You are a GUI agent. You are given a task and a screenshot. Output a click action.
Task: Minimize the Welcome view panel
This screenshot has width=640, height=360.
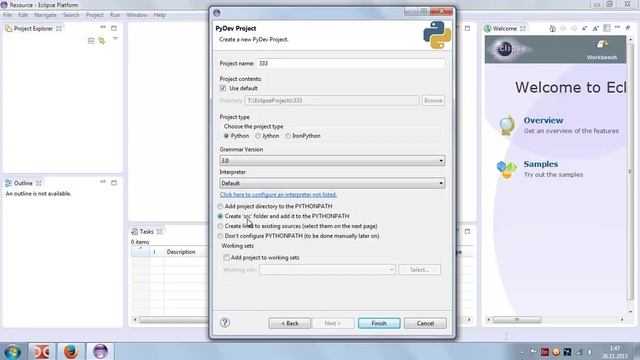pos(617,27)
